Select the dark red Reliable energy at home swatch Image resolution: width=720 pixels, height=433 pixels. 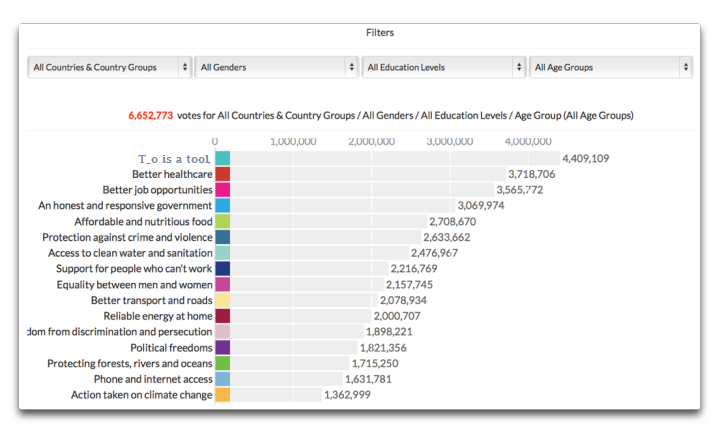click(222, 316)
